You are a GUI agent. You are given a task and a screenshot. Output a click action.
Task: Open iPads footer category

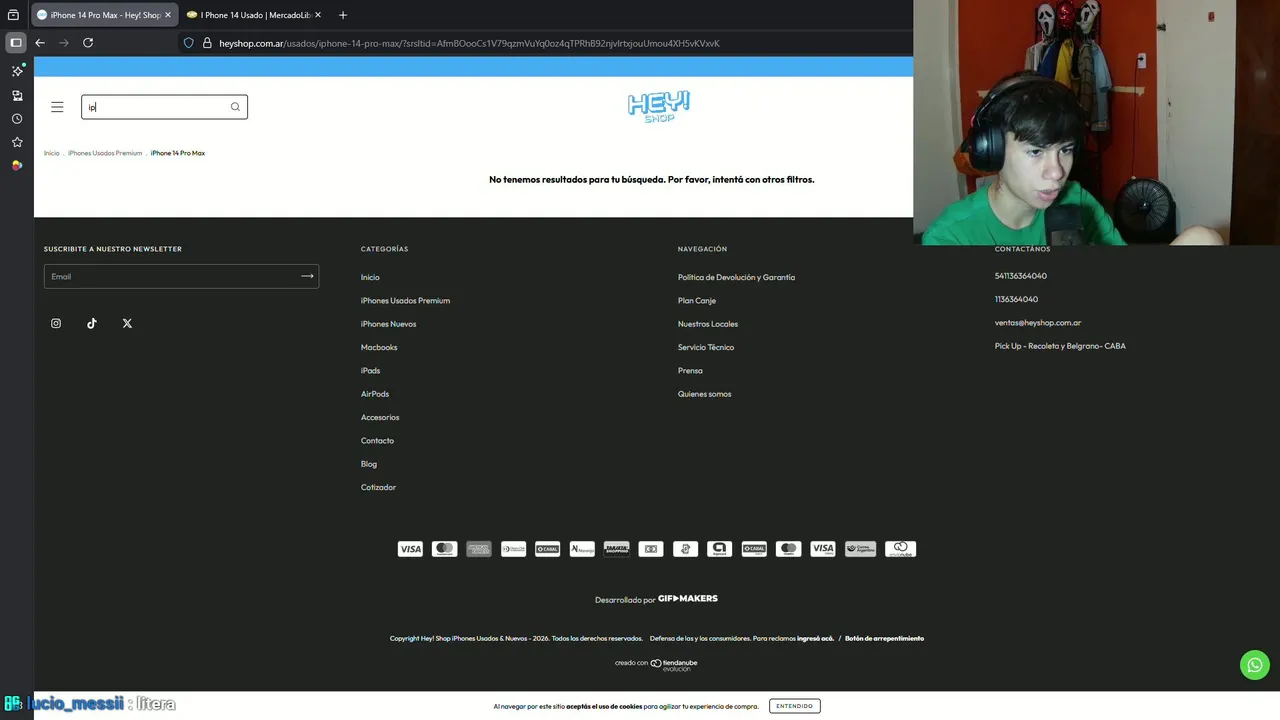(370, 370)
